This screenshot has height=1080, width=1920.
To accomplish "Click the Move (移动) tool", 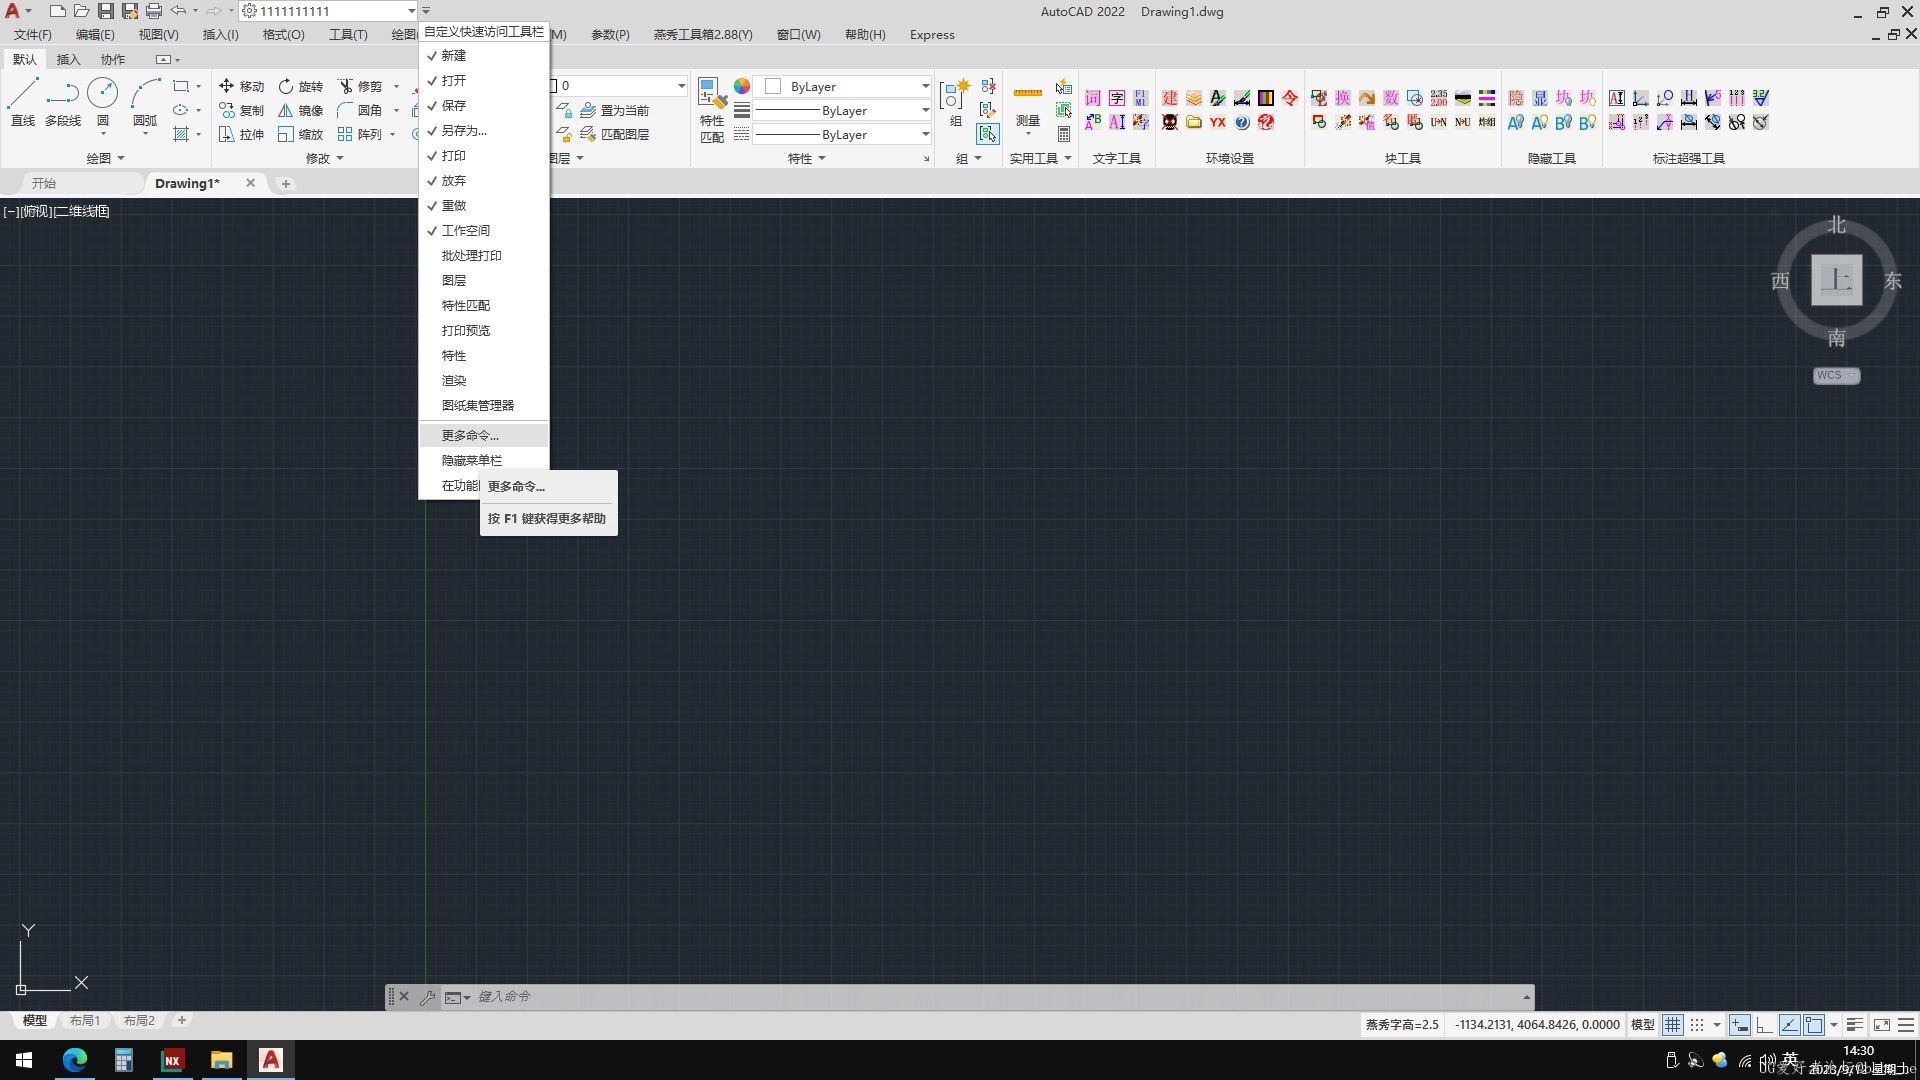I will pyautogui.click(x=241, y=87).
